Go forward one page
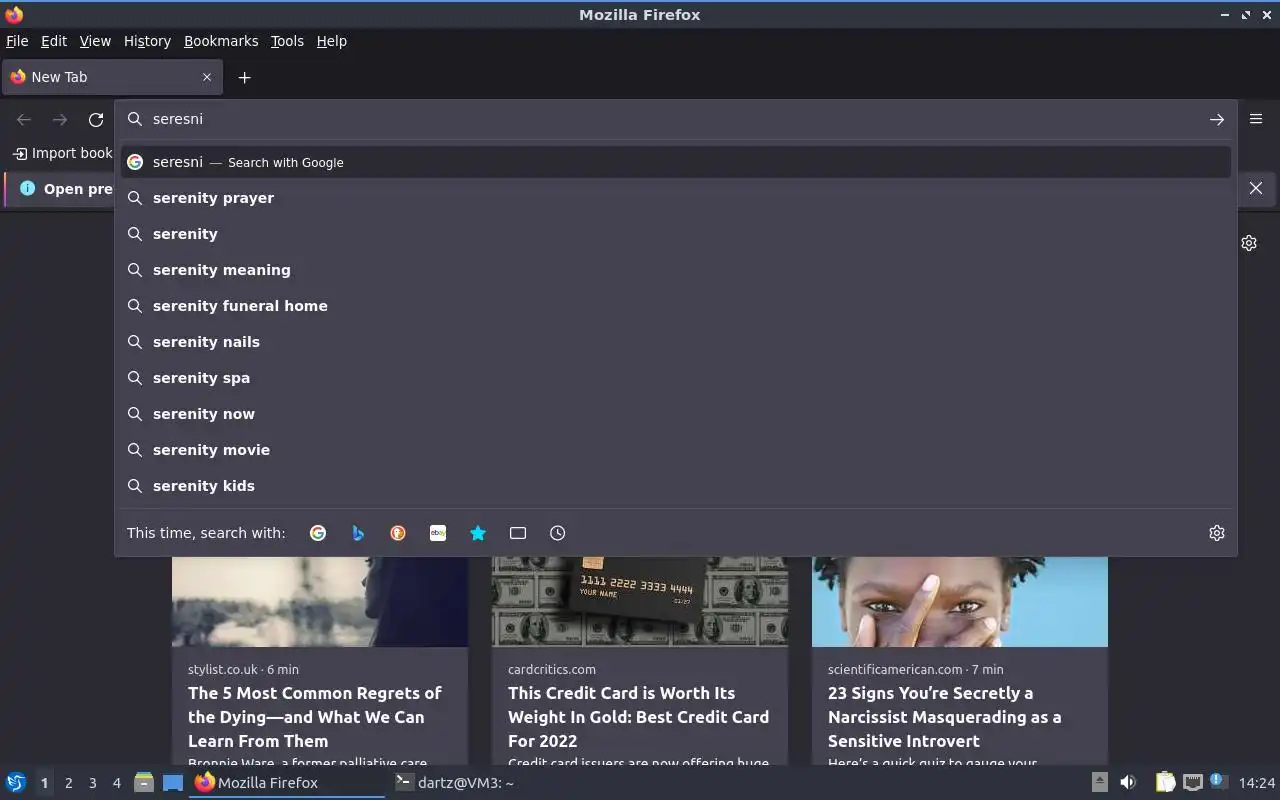 [x=60, y=119]
